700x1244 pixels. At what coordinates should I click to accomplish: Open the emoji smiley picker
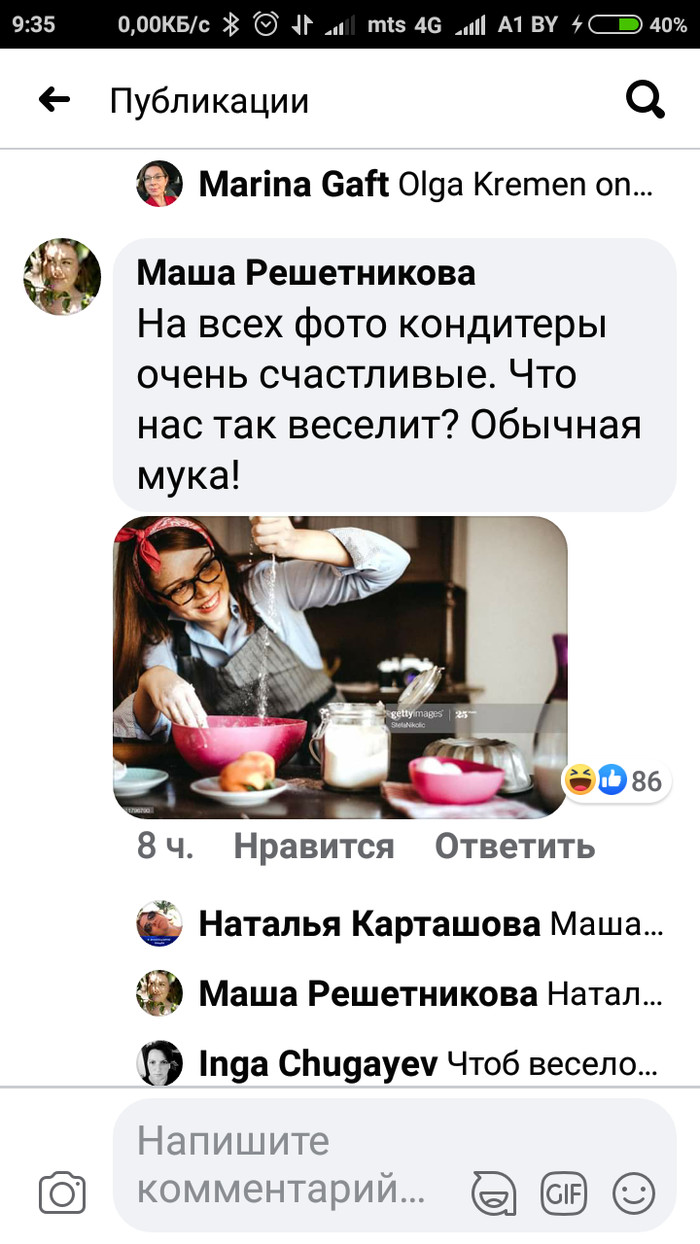[633, 1193]
